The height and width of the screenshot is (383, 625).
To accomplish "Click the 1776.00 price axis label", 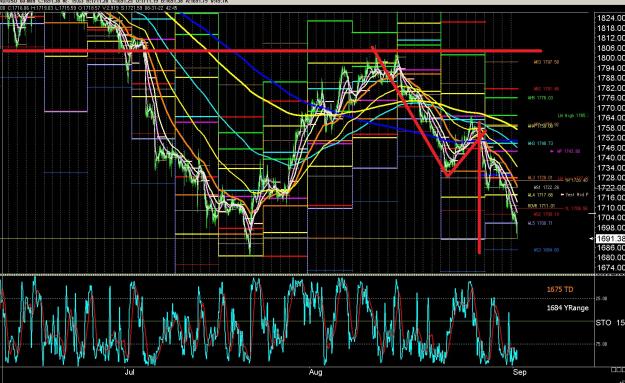I will click(x=611, y=98).
